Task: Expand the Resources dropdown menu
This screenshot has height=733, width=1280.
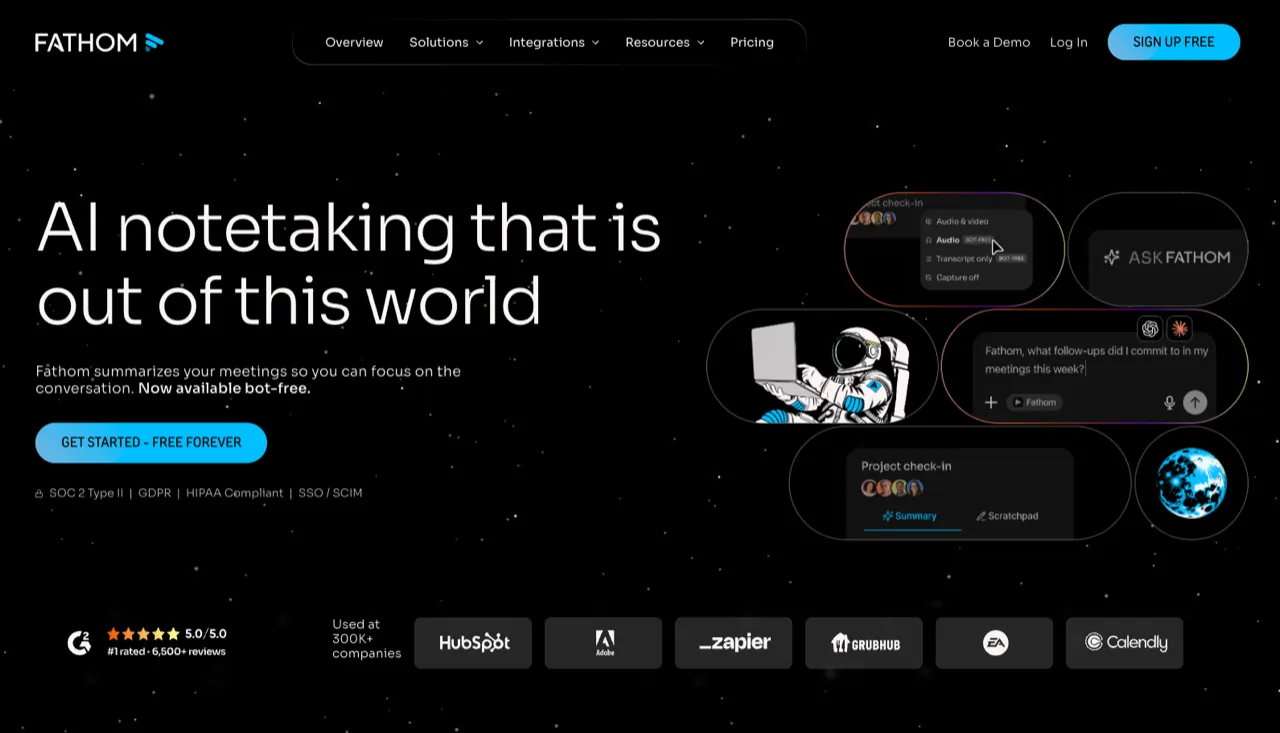Action: pyautogui.click(x=665, y=42)
